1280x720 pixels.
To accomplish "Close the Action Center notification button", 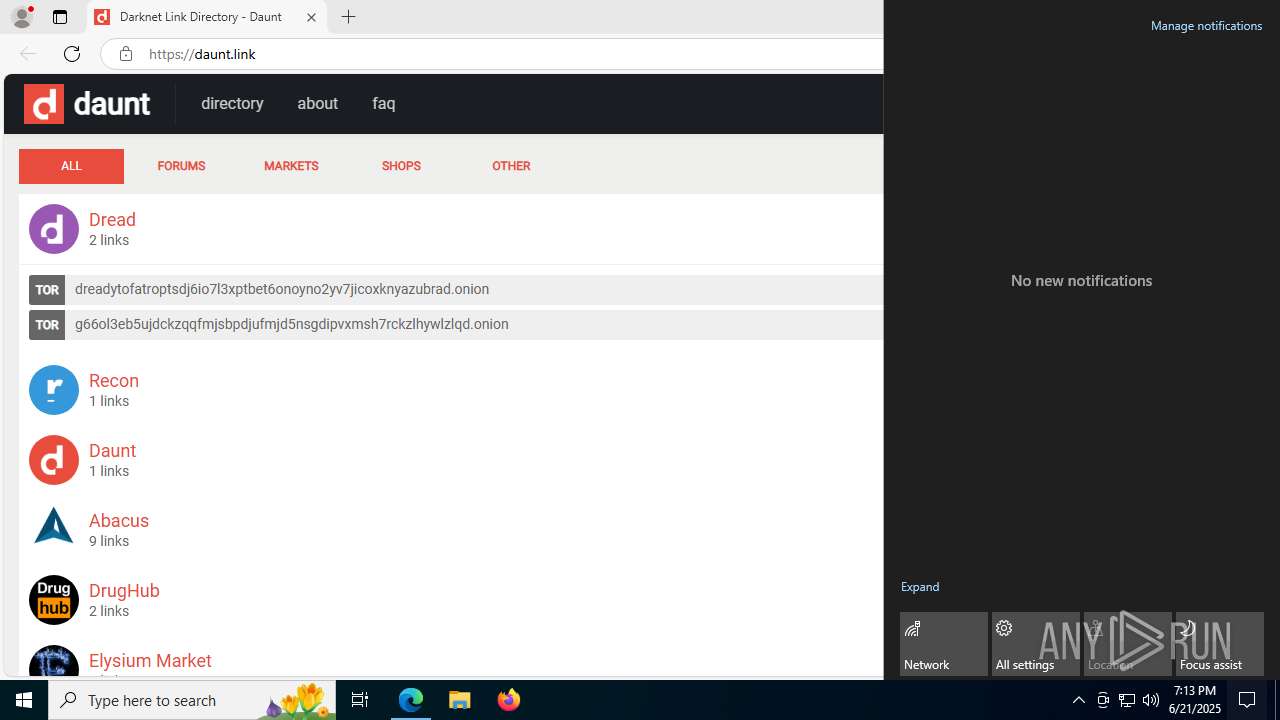I will [x=1248, y=700].
